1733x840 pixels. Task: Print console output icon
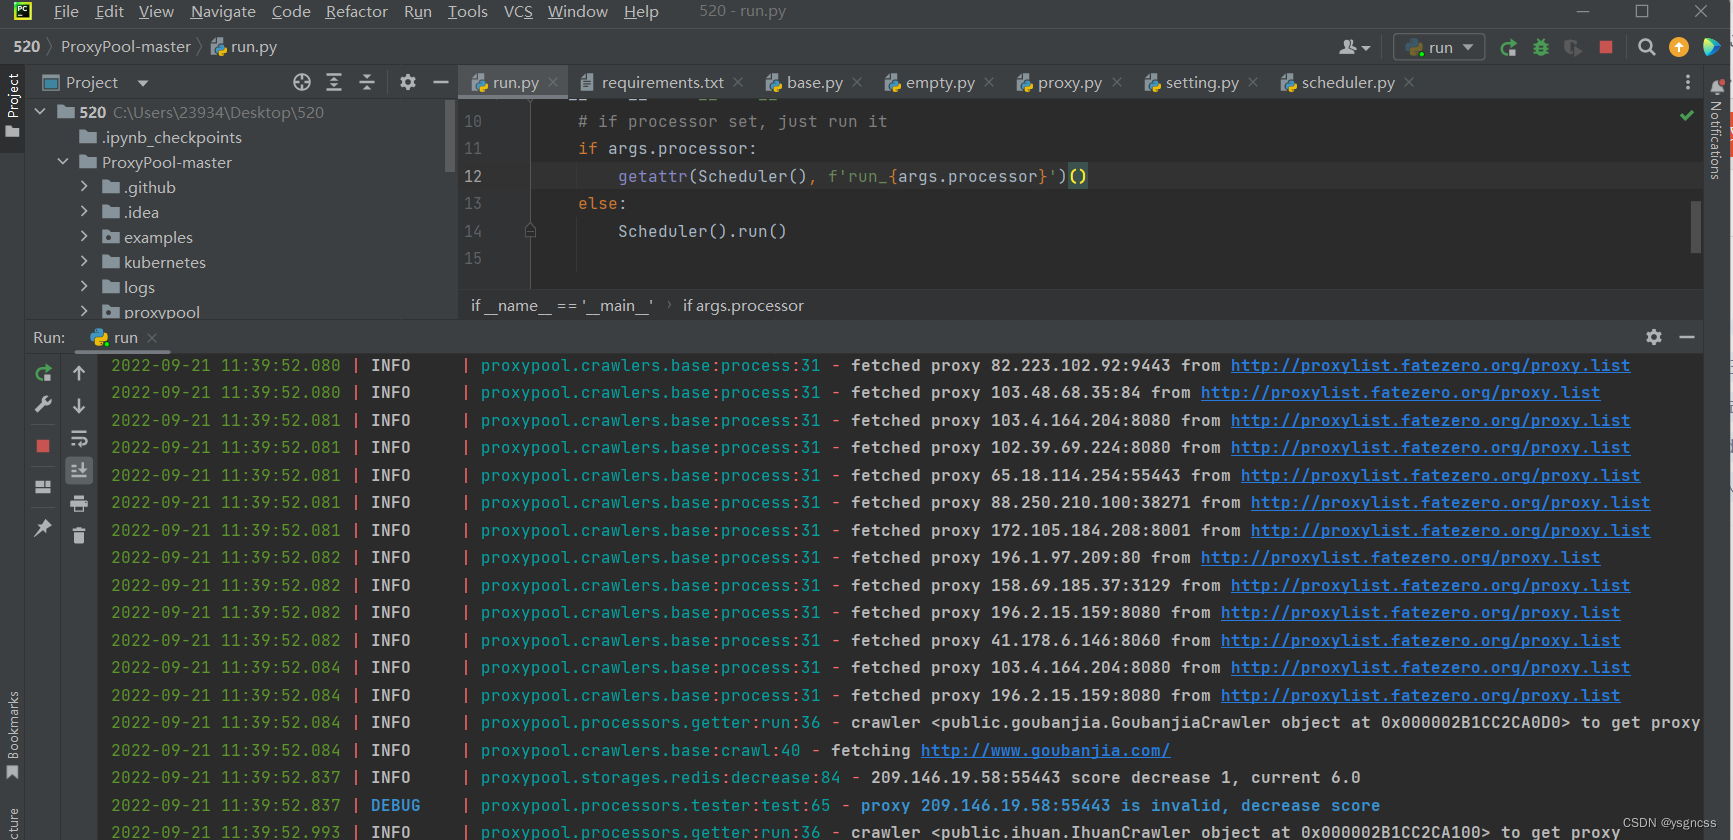(79, 503)
